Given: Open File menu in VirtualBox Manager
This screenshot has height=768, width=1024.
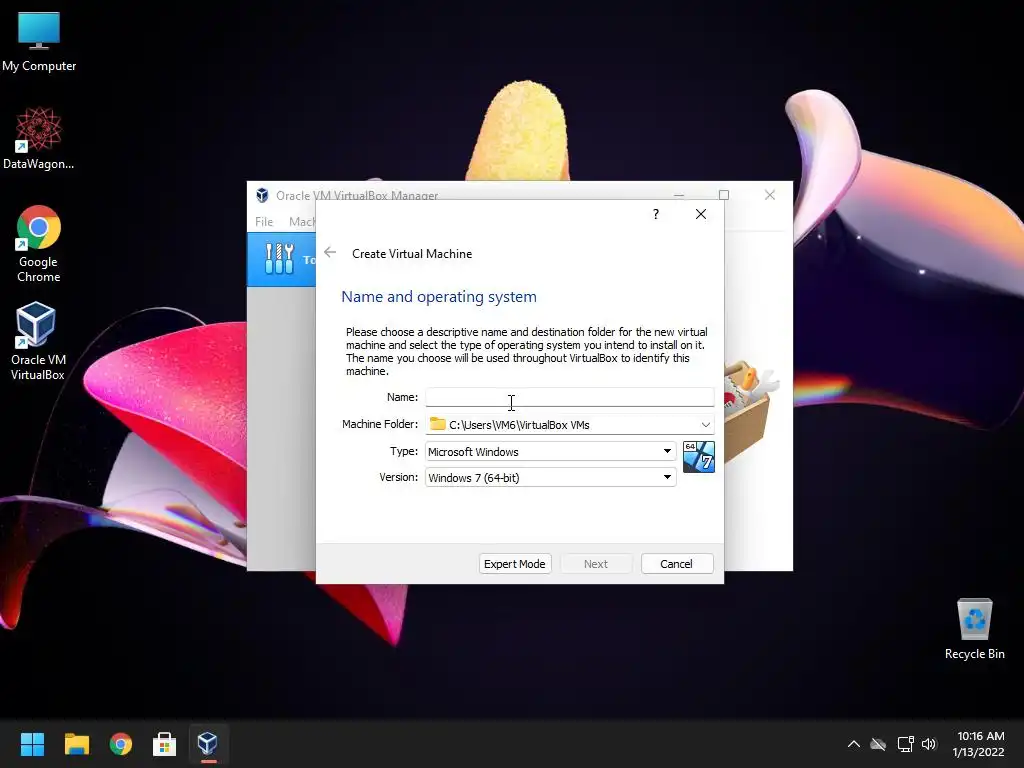Looking at the screenshot, I should (x=264, y=221).
